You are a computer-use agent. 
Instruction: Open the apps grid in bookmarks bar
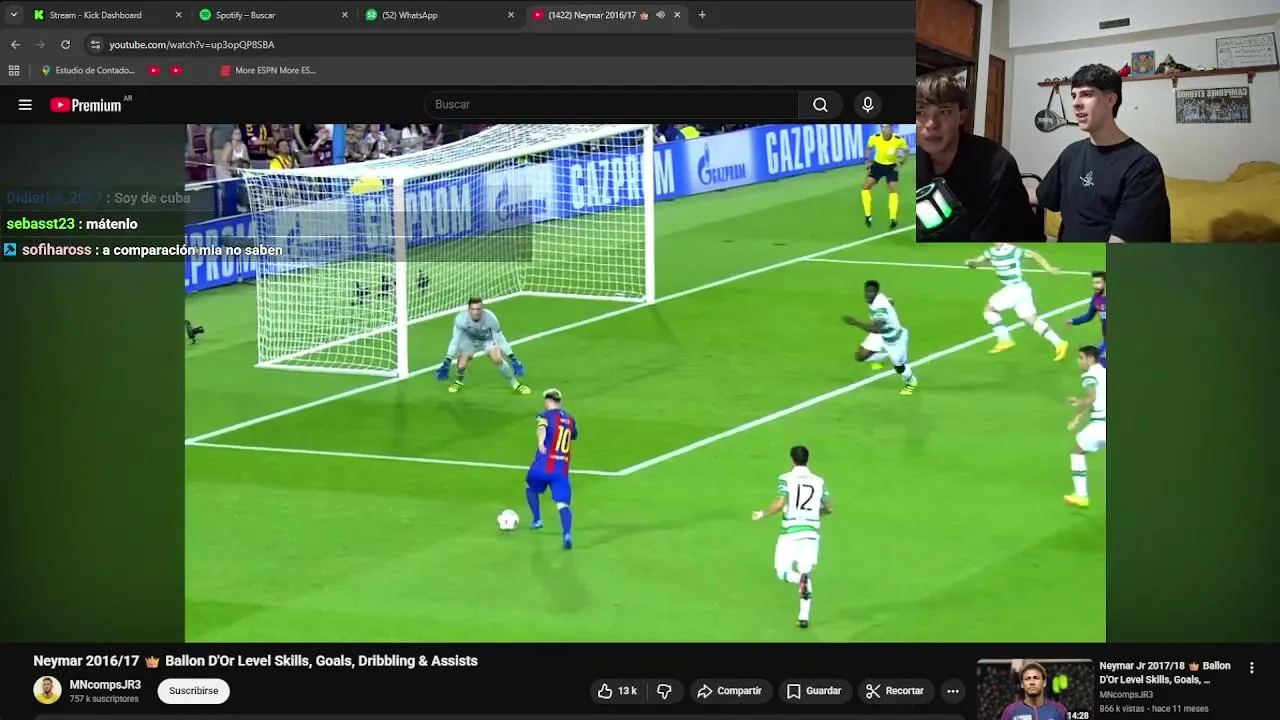tap(14, 70)
